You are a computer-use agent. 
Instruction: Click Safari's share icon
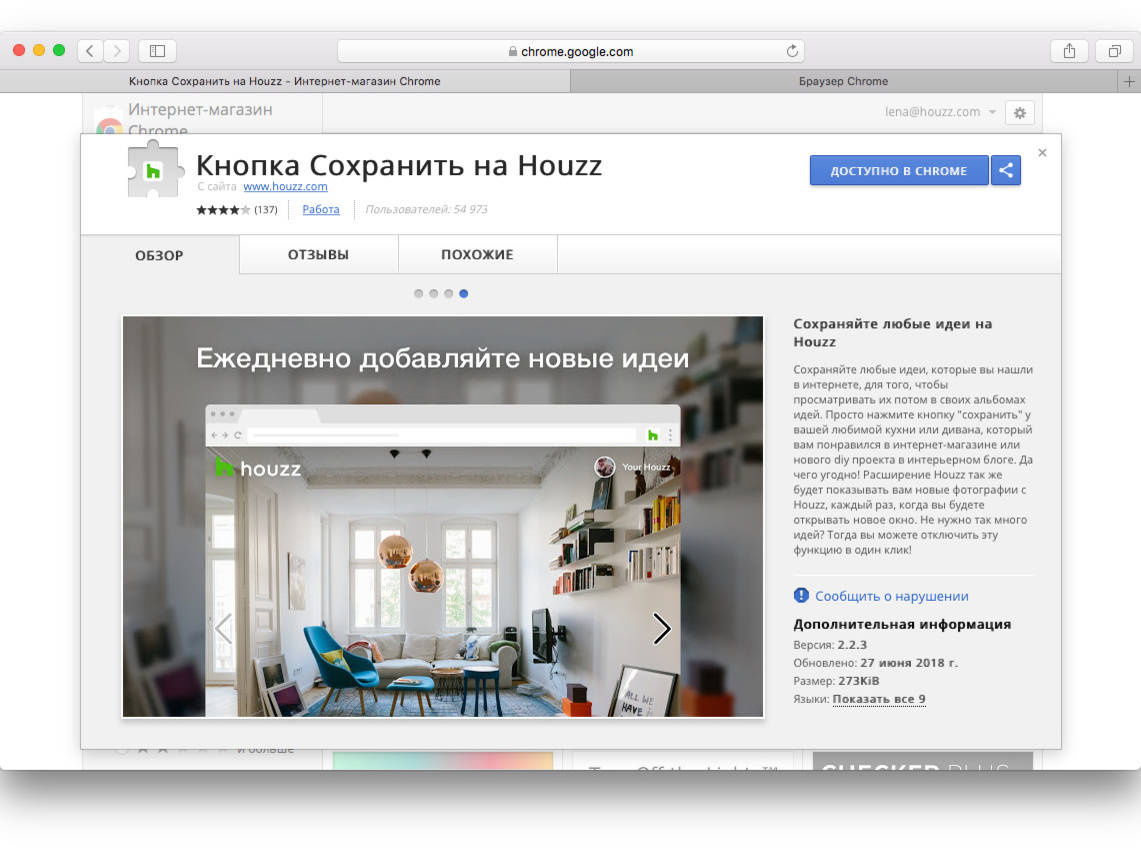pyautogui.click(x=1068, y=50)
